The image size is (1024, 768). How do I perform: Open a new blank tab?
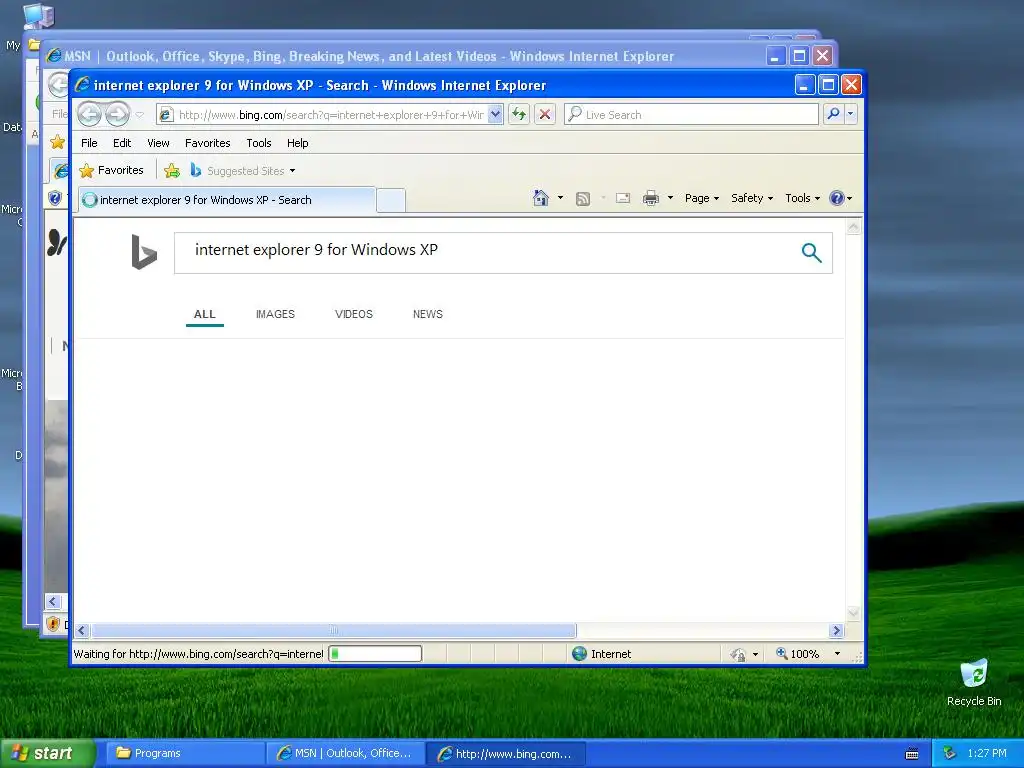click(x=391, y=200)
